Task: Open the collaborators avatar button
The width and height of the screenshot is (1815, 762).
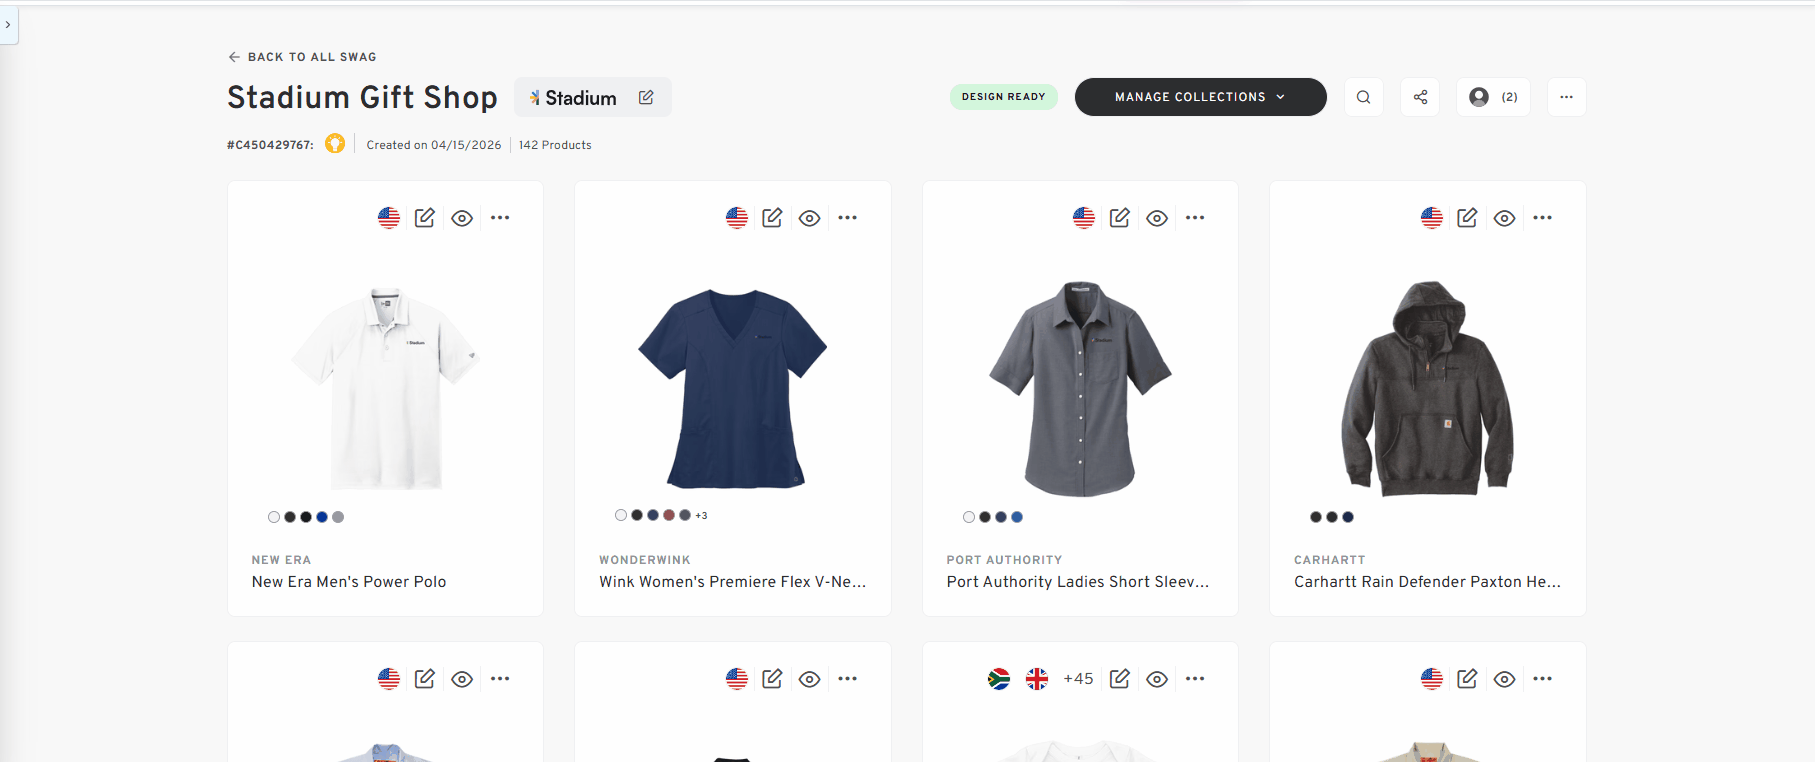Action: 1492,97
